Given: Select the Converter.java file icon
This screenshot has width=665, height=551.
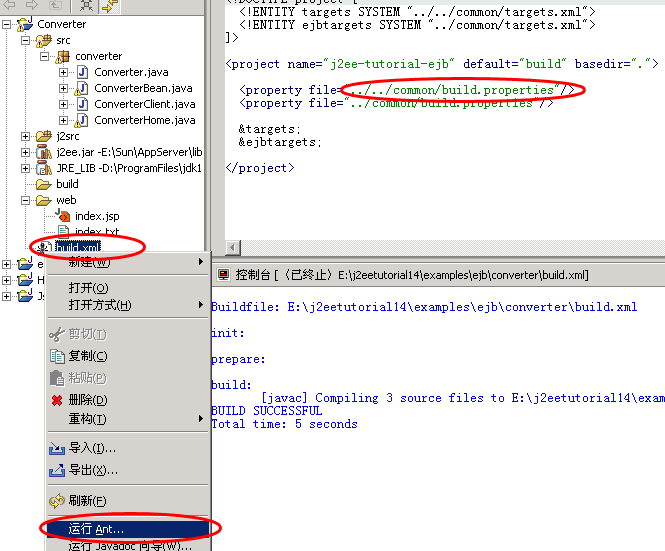Looking at the screenshot, I should (x=83, y=72).
